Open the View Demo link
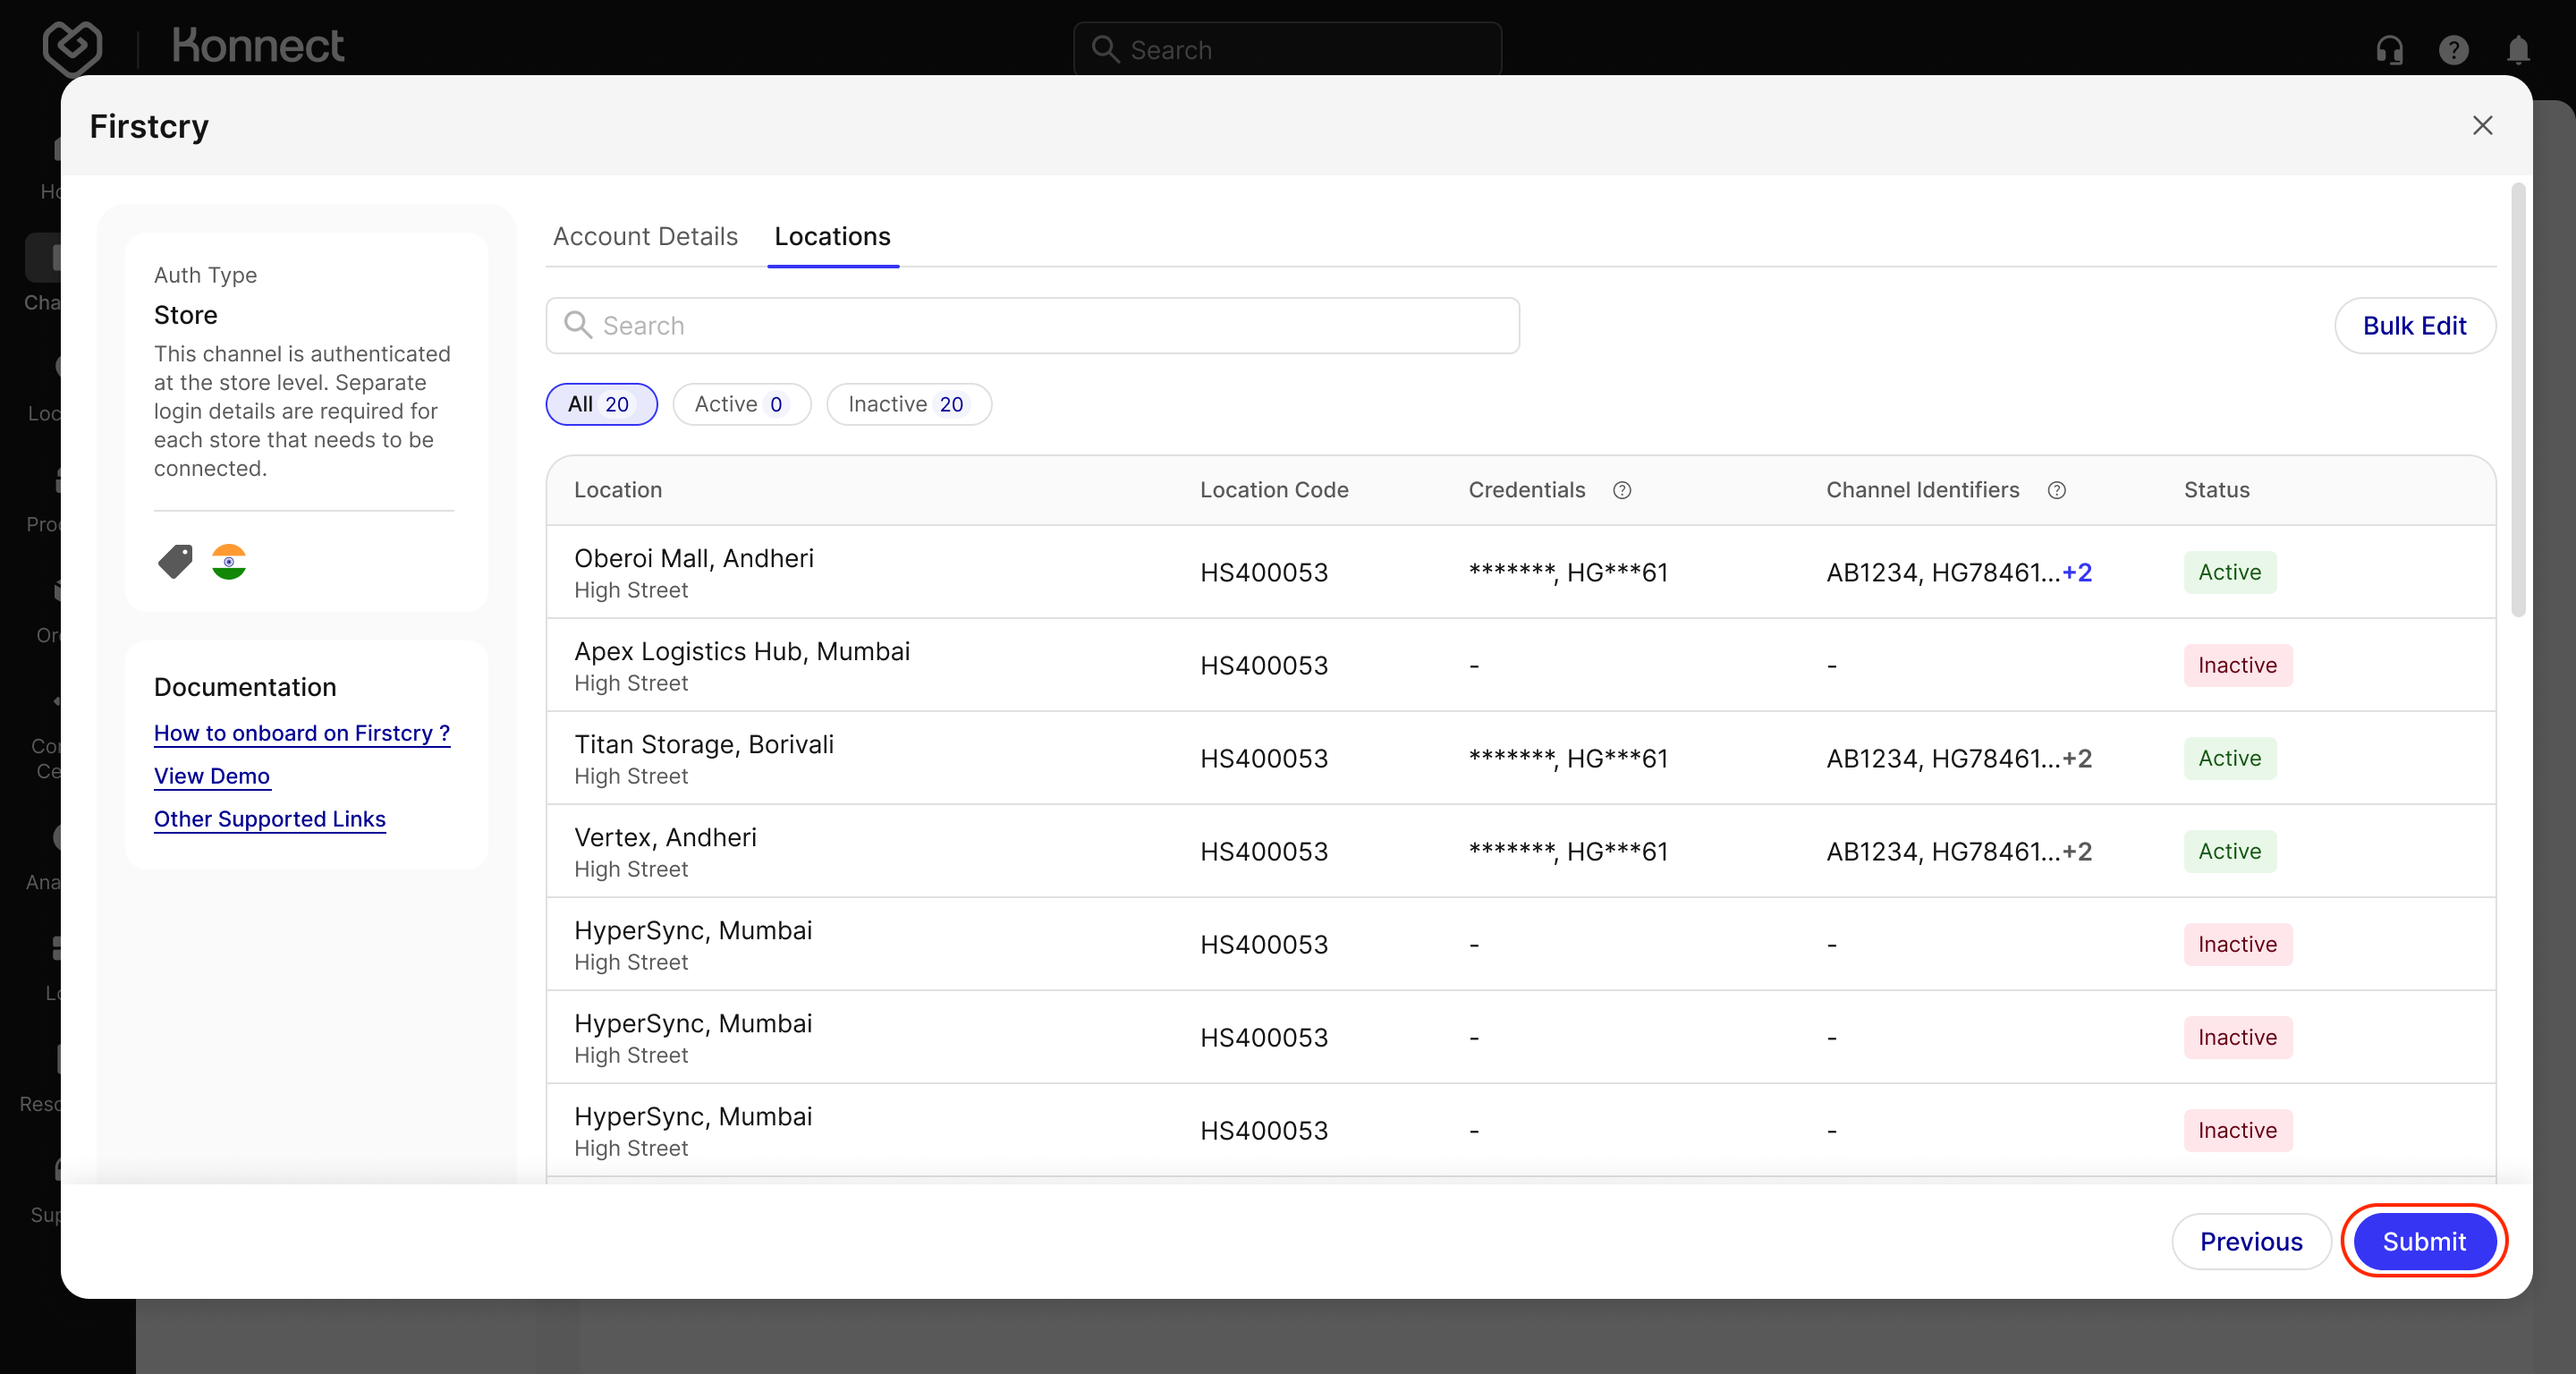This screenshot has height=1374, width=2576. click(x=212, y=776)
